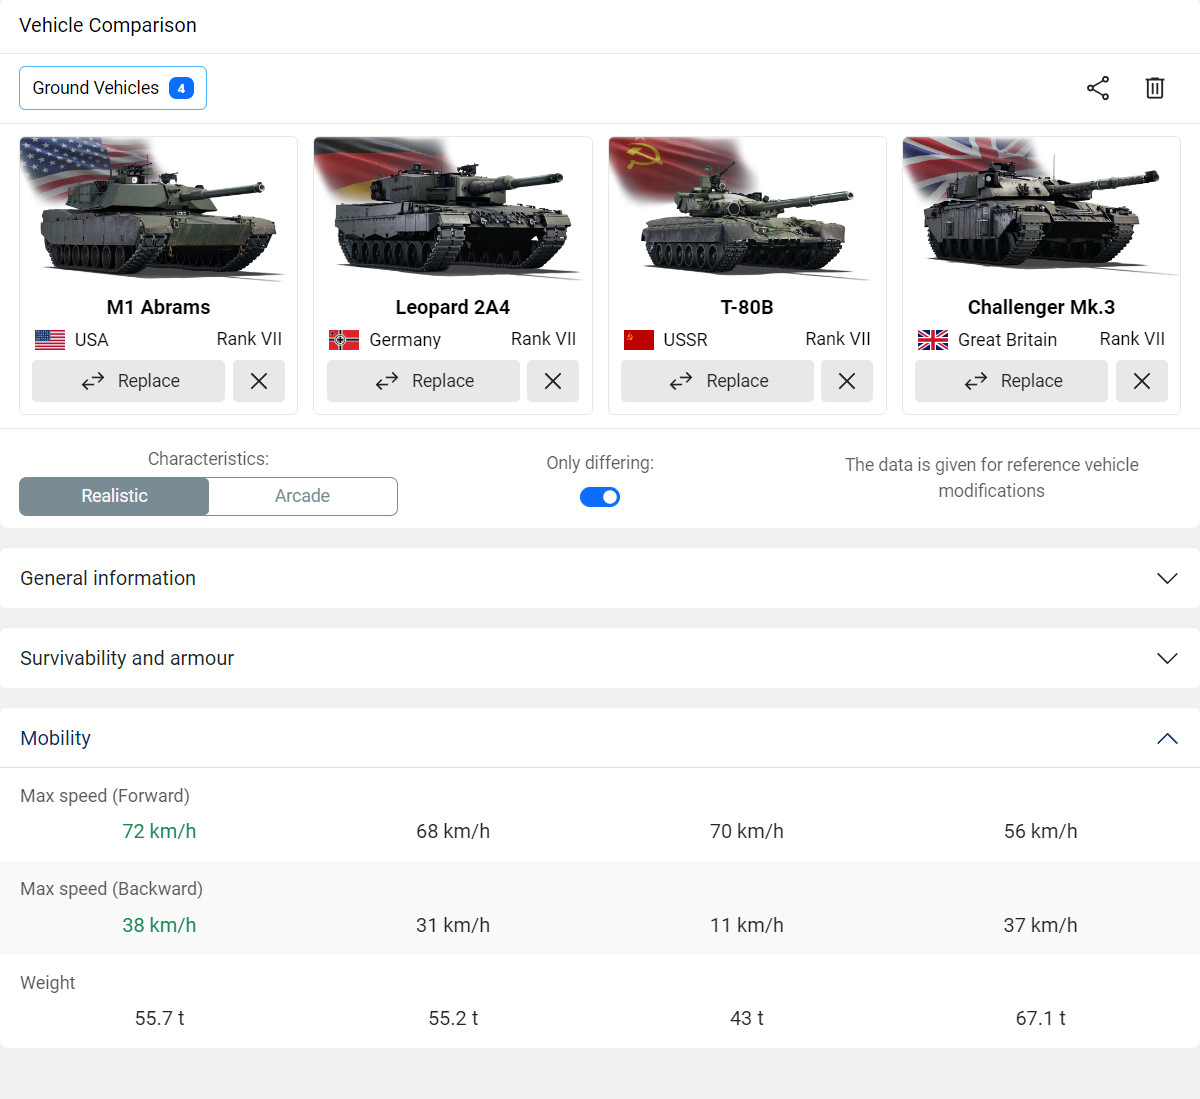
Task: Remove Challenger Mk.3 with its X button
Action: point(1142,381)
